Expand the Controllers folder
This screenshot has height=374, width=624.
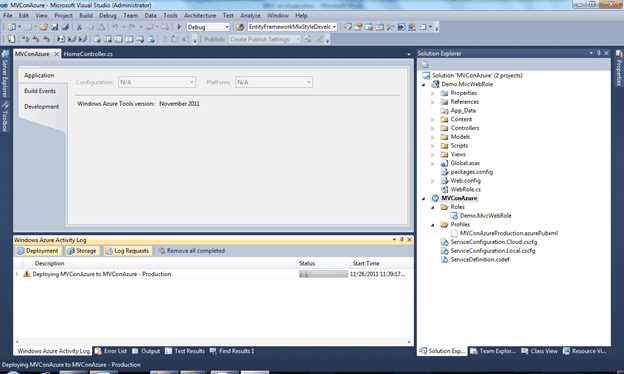(433, 128)
